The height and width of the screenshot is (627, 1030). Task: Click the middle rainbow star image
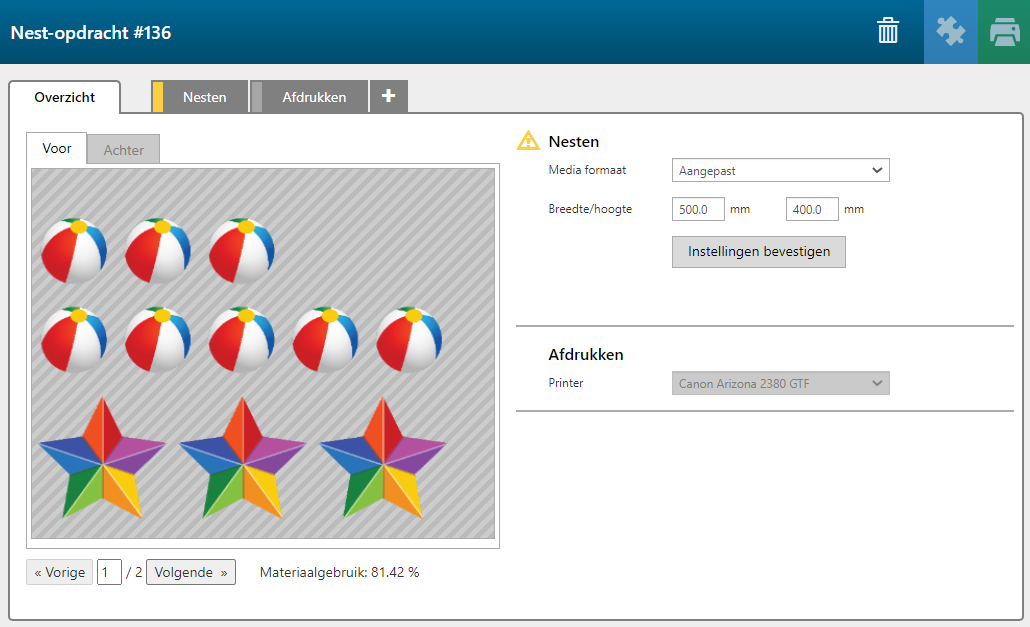pyautogui.click(x=242, y=457)
